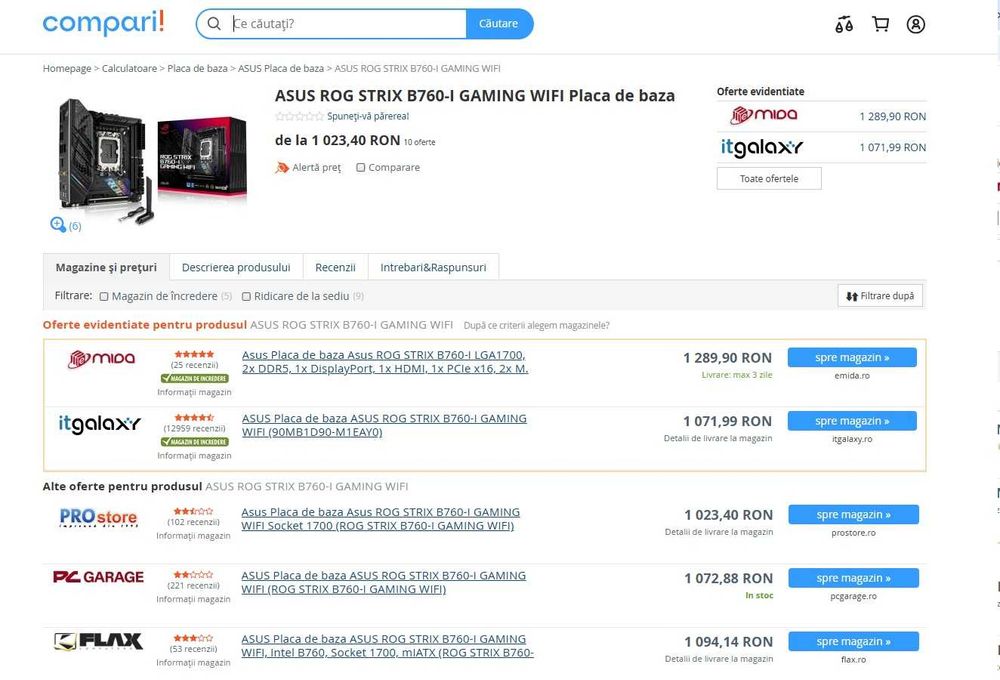1000x680 pixels.
Task: Click the itgalaxy shop logo in offer list
Action: [99, 424]
